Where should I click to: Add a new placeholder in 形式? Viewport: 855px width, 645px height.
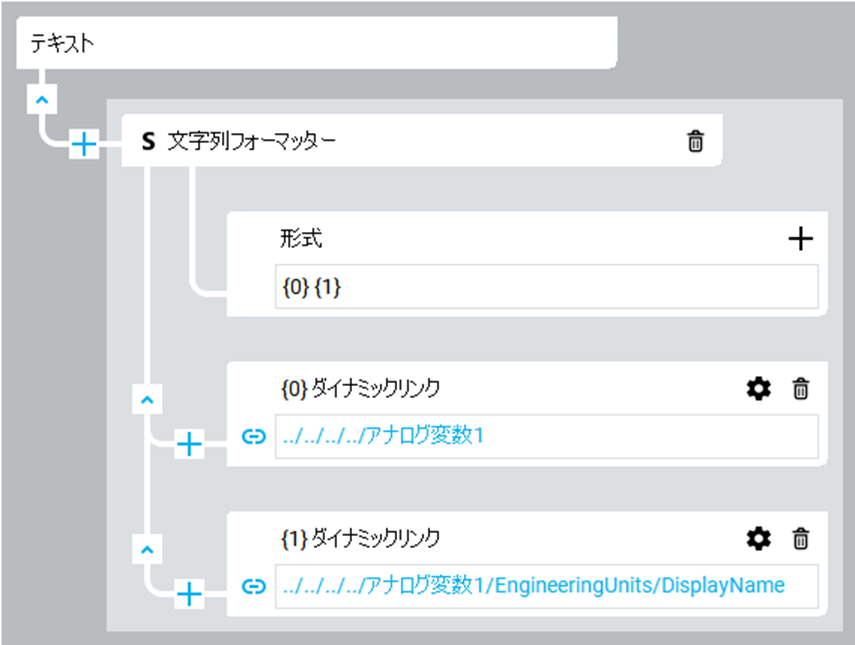click(x=800, y=239)
